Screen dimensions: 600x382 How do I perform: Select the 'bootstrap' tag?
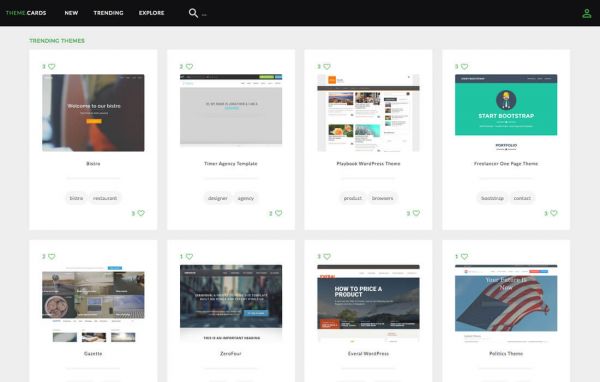coord(492,198)
